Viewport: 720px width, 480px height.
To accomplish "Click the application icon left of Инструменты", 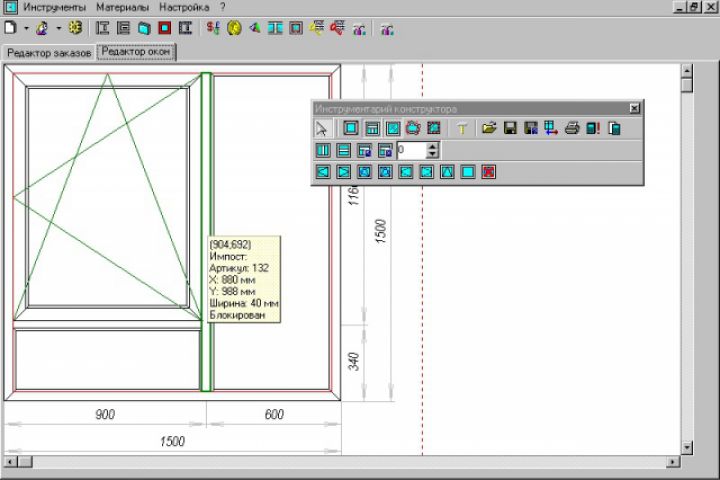I will pos(10,7).
